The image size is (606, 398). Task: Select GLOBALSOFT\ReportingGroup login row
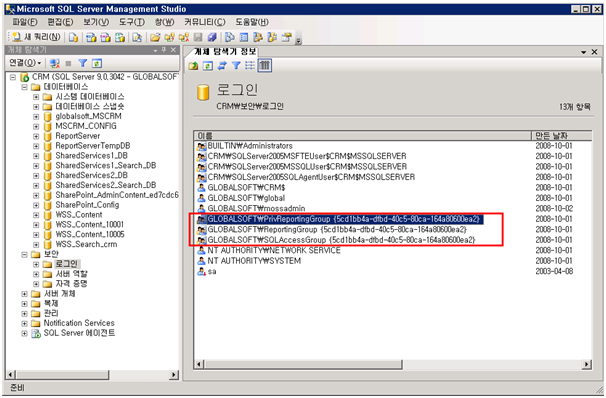337,230
